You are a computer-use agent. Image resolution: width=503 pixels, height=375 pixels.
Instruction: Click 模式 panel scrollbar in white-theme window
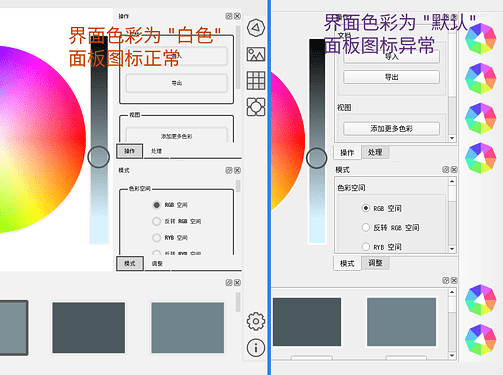tap(238, 186)
